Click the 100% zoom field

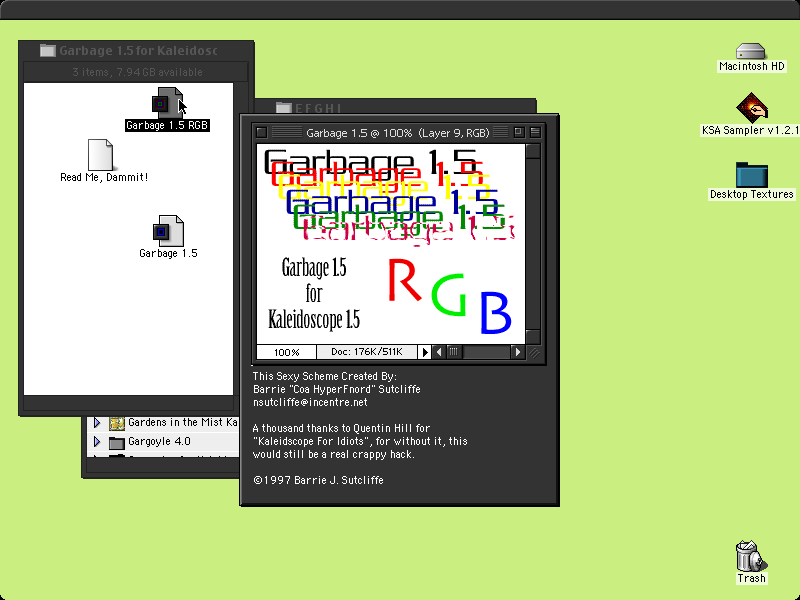tap(286, 352)
